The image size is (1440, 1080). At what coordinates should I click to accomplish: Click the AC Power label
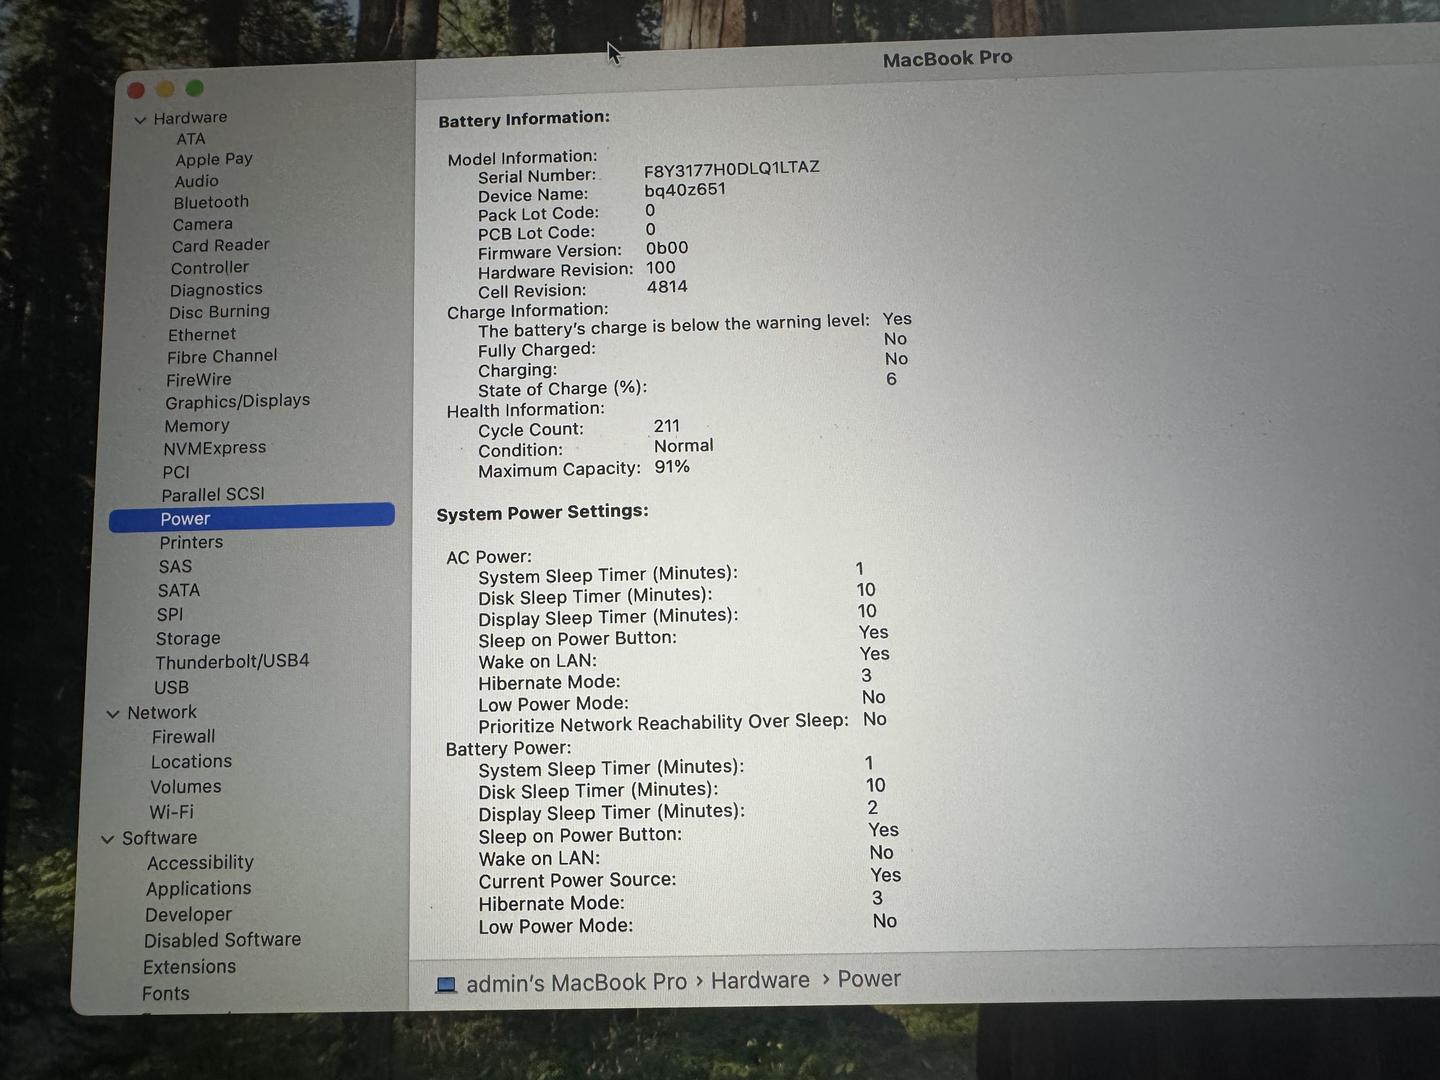[x=489, y=557]
